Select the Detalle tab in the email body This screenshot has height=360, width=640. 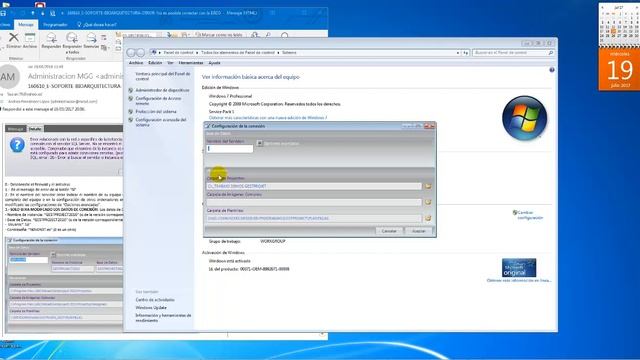coord(35,129)
